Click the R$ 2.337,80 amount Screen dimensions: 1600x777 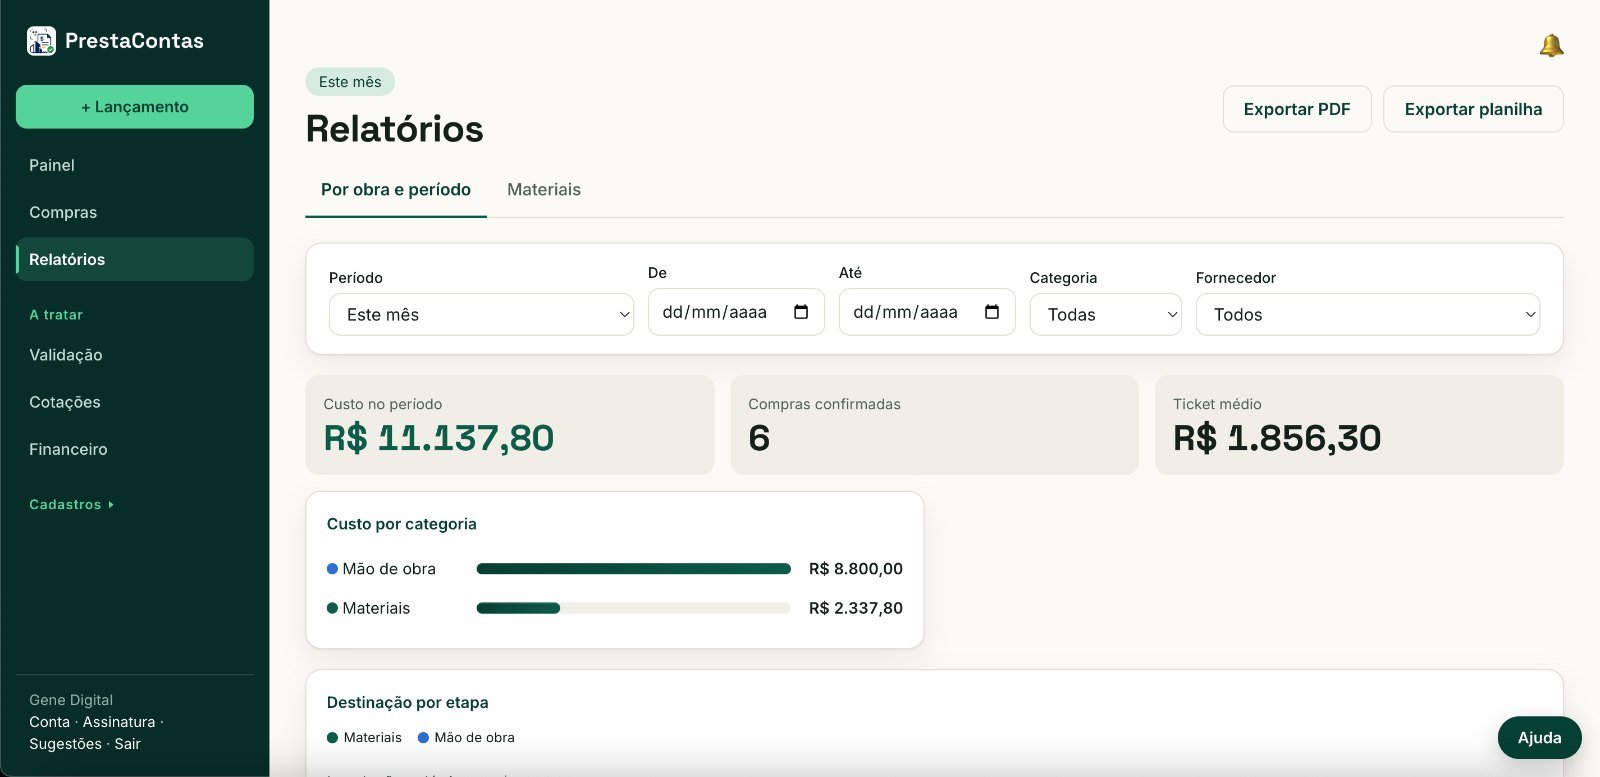[856, 608]
